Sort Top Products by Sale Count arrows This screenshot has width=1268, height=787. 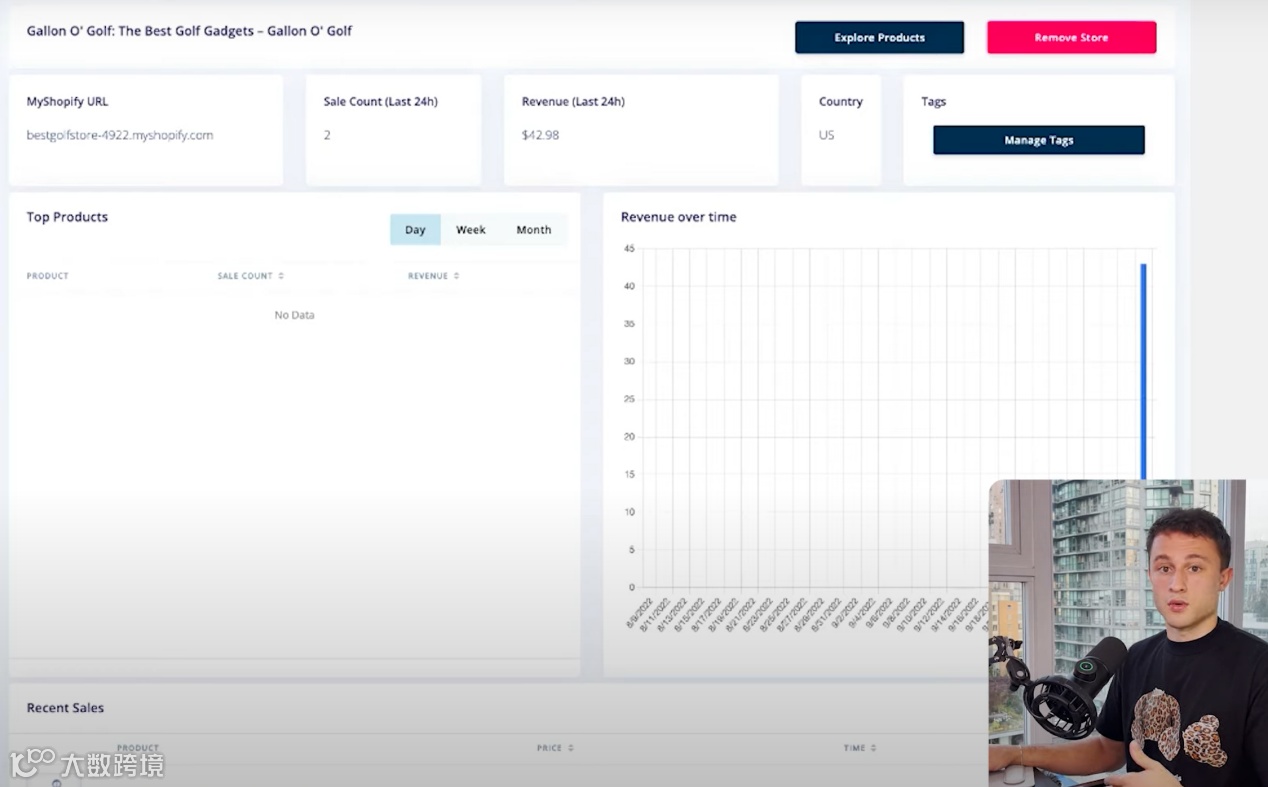point(281,276)
